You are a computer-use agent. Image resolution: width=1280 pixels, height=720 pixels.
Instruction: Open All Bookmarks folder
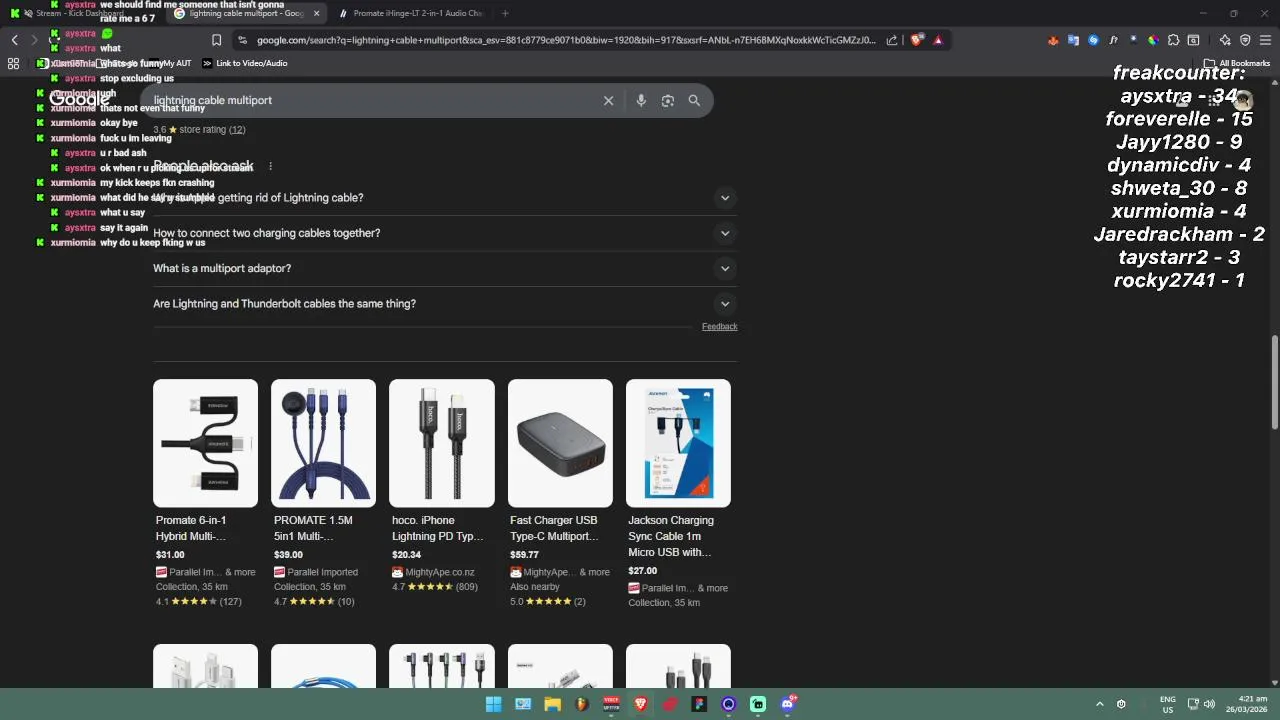[x=1237, y=63]
